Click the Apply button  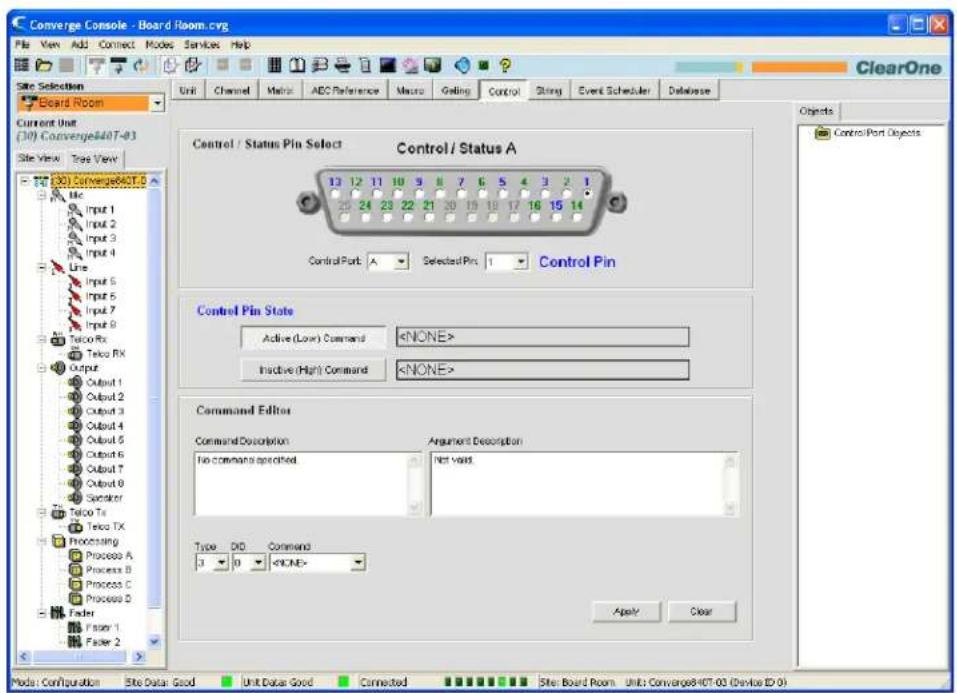626,611
